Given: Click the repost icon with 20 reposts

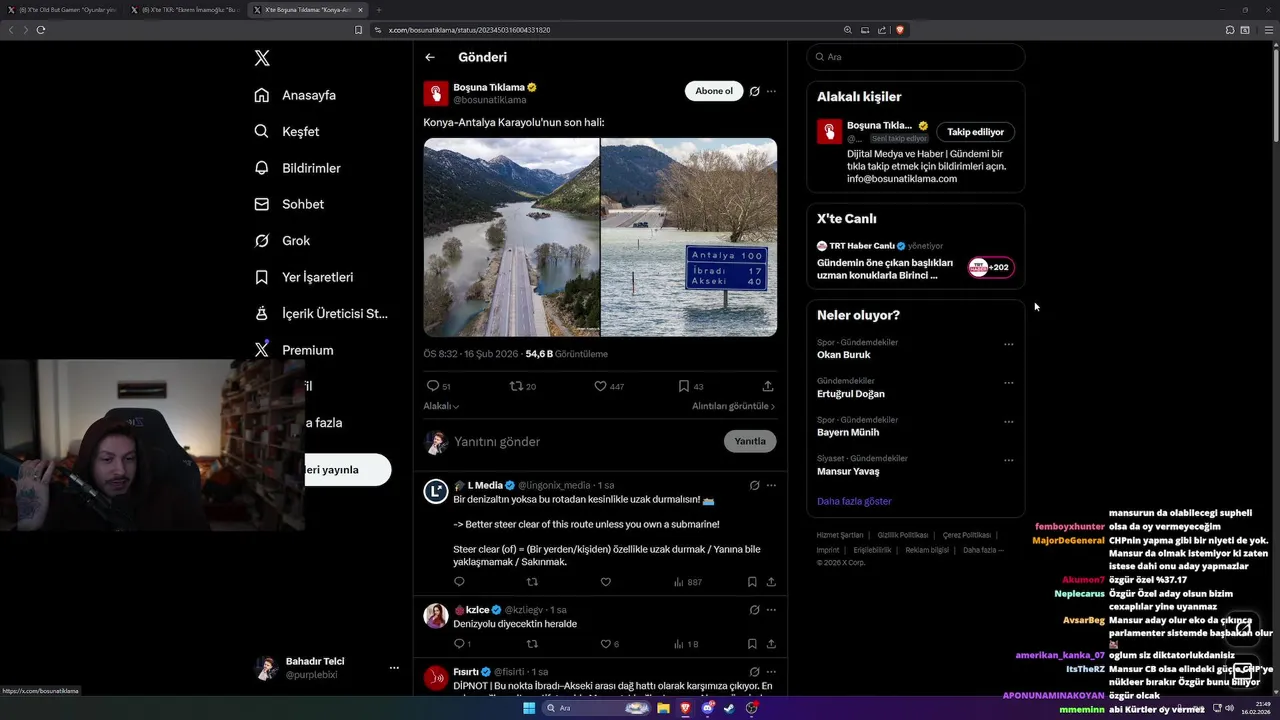Looking at the screenshot, I should coord(516,386).
